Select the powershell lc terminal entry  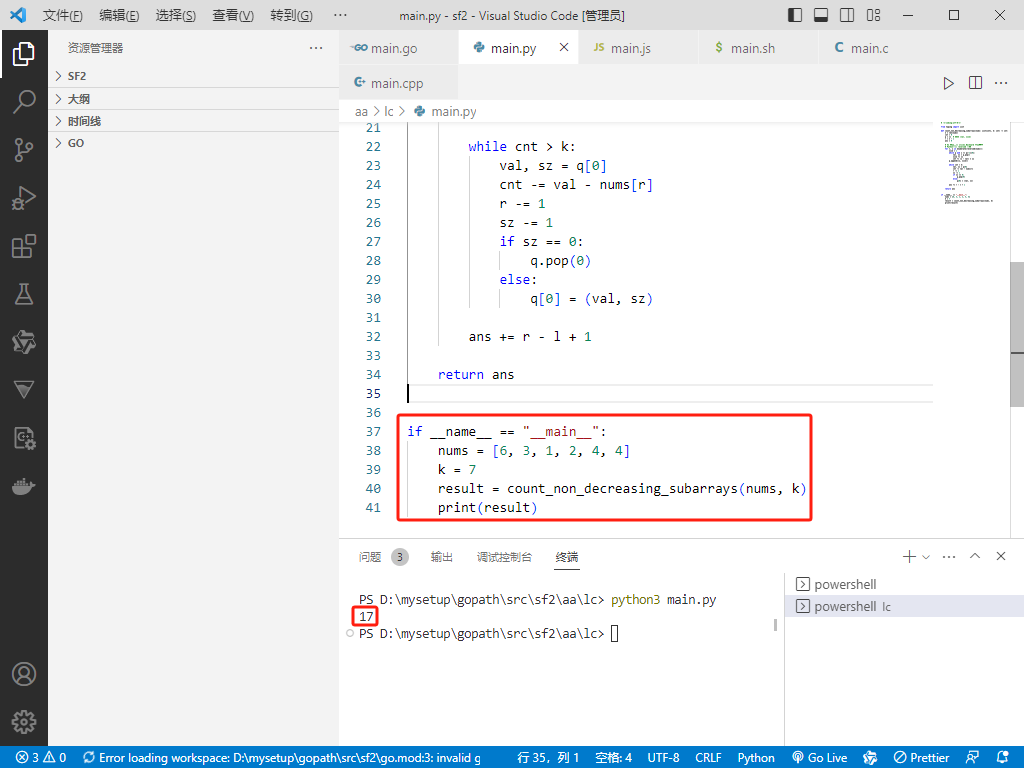(904, 607)
